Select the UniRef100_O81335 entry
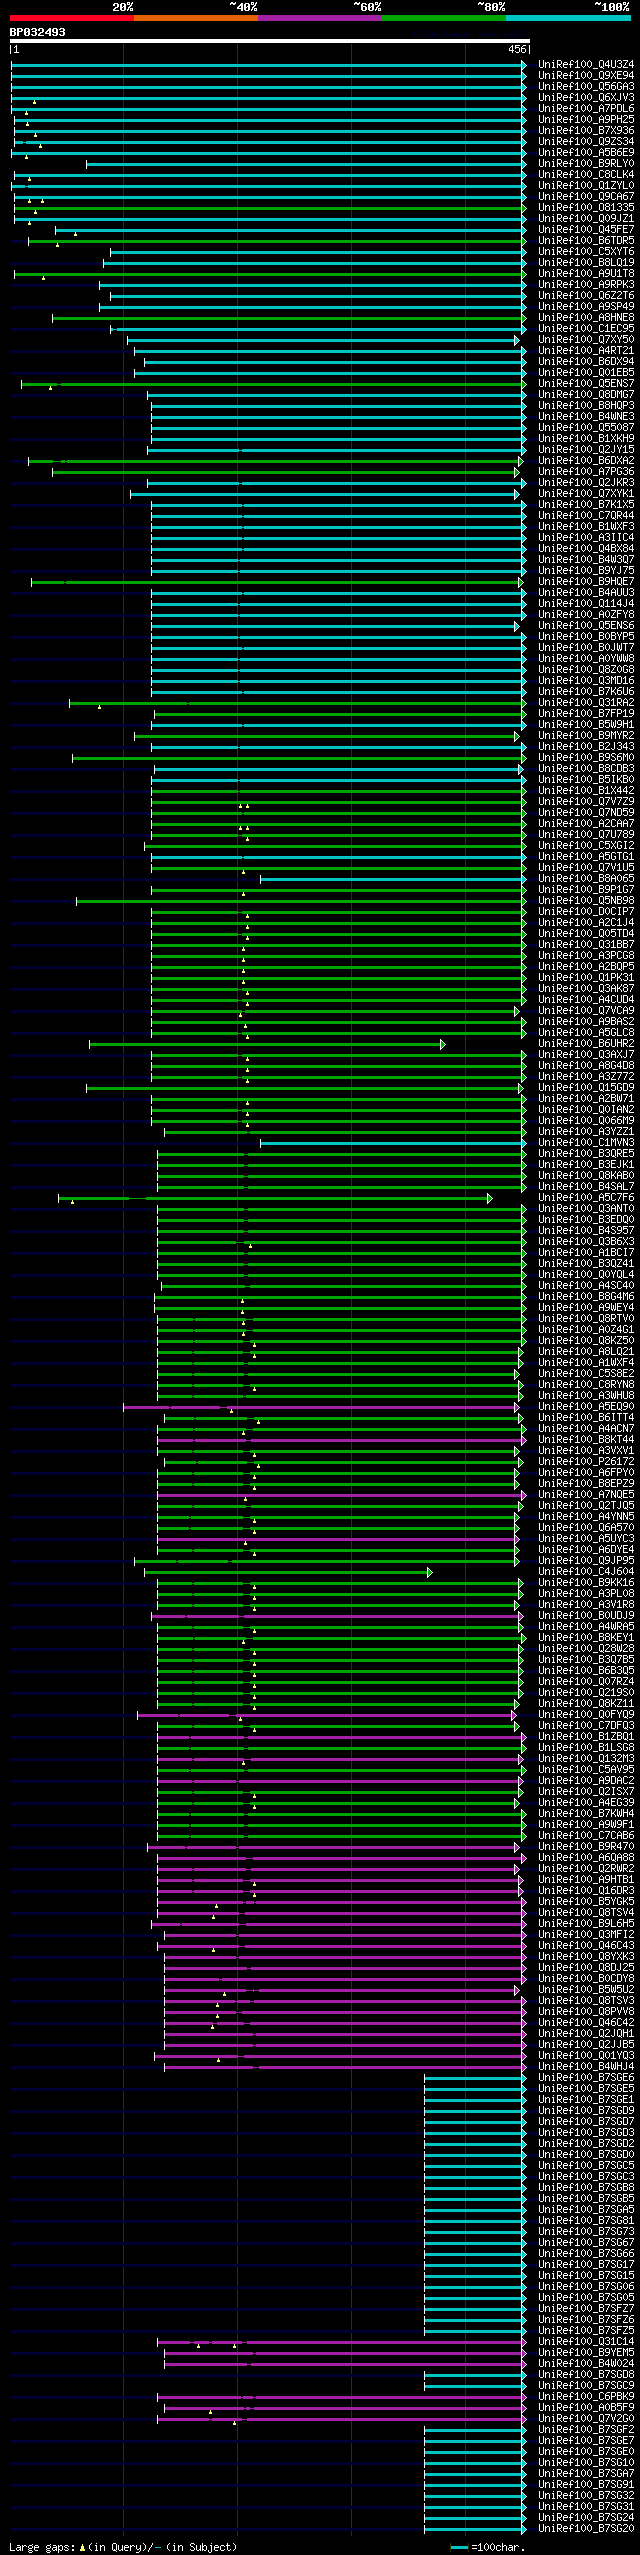The height and width of the screenshot is (2555, 640). click(586, 208)
